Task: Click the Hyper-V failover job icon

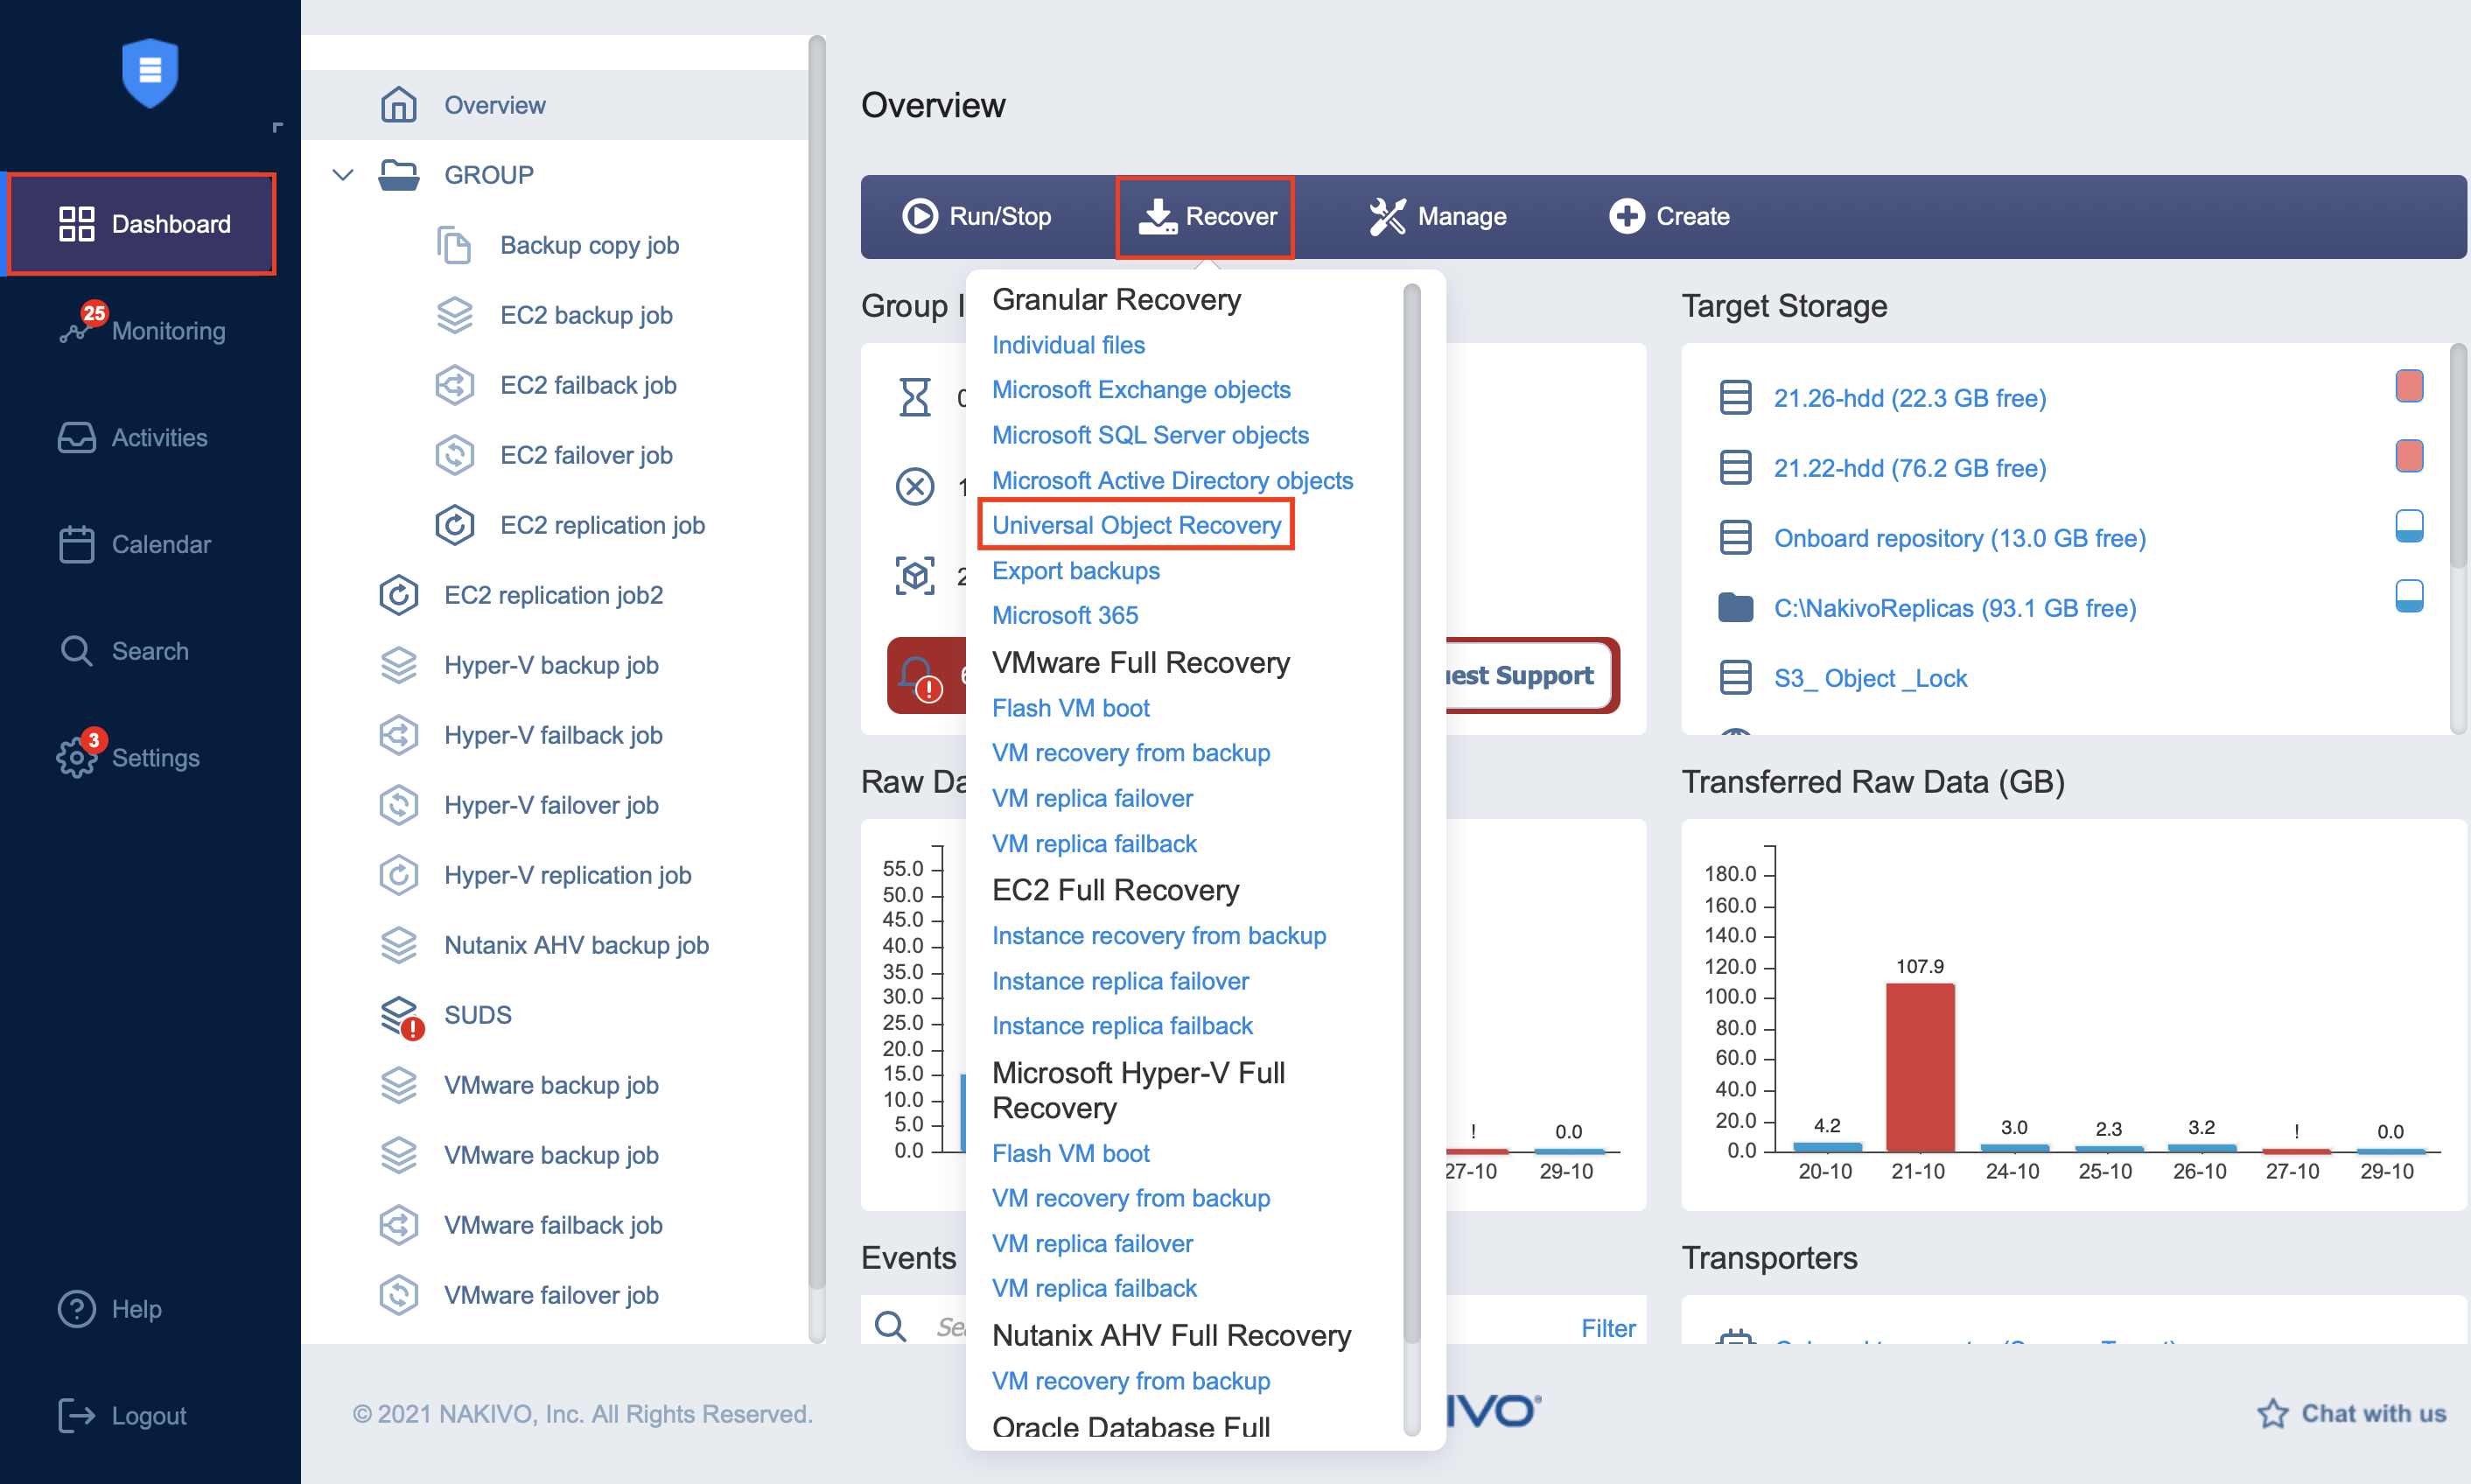Action: pyautogui.click(x=399, y=805)
